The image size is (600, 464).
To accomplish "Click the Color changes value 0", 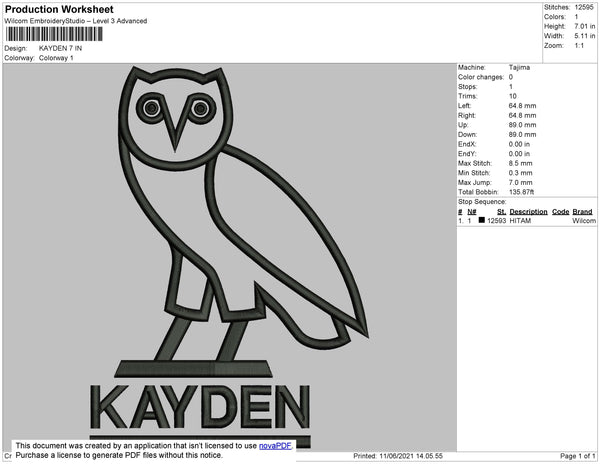I will (511, 77).
